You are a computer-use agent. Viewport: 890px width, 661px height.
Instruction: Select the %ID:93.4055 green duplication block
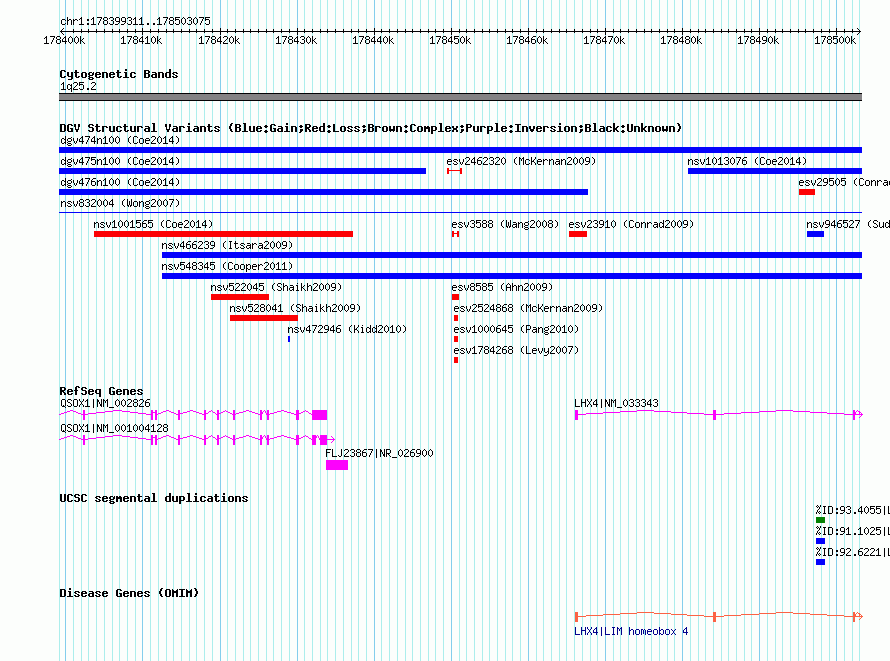tap(820, 520)
